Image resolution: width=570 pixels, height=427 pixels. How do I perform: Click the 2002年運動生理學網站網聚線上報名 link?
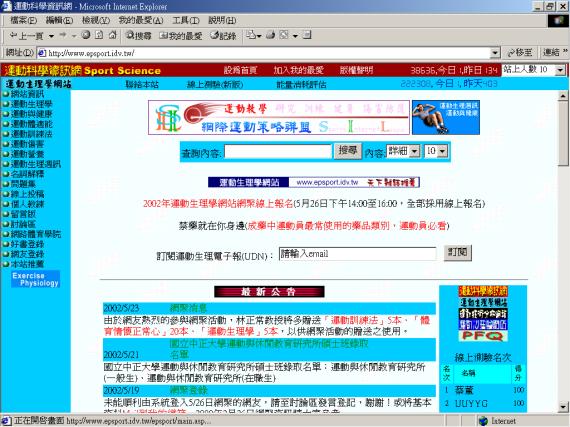coord(218,204)
